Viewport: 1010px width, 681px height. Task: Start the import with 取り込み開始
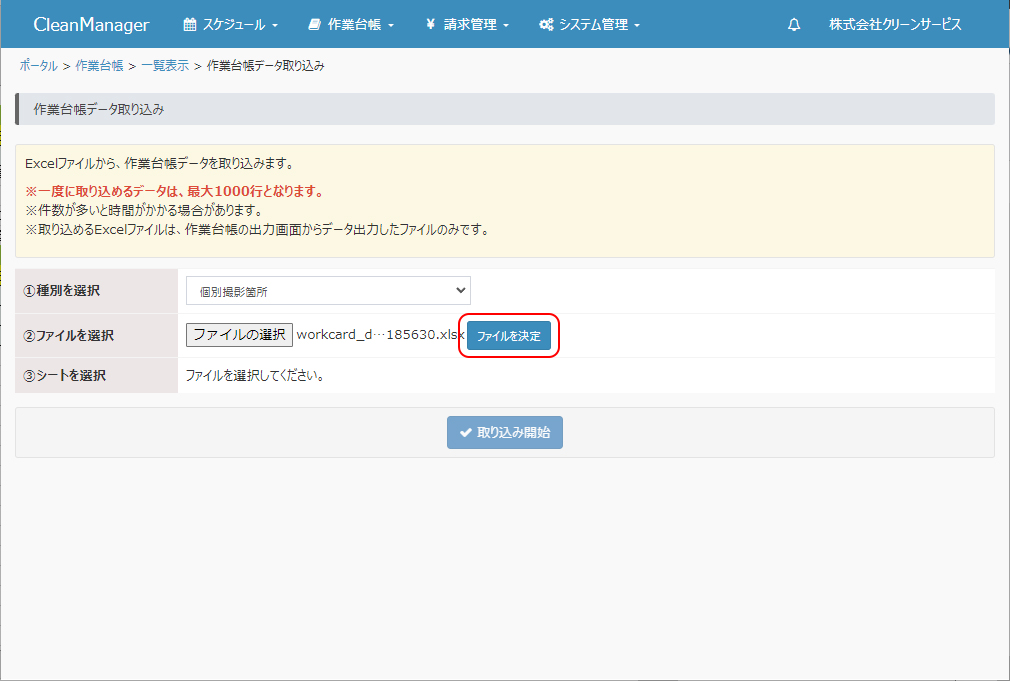tap(505, 433)
